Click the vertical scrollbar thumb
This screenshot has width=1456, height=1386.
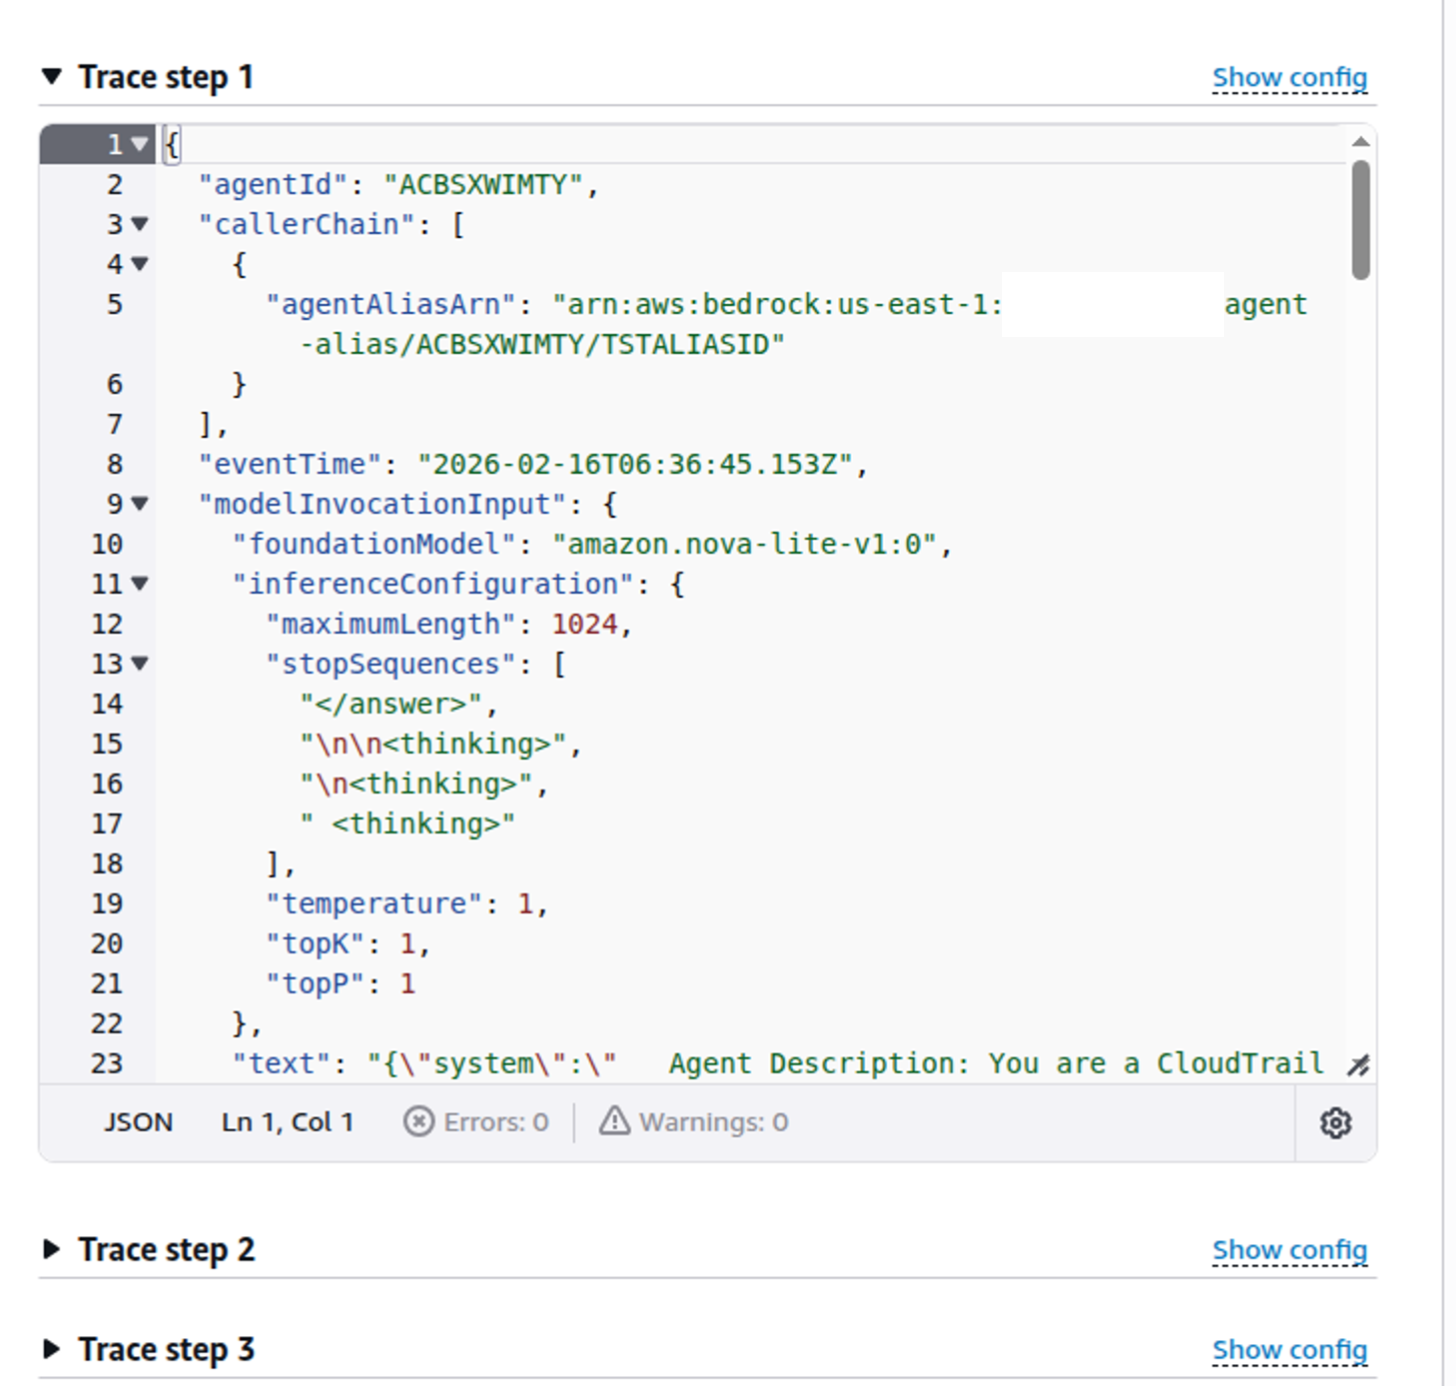(1360, 220)
